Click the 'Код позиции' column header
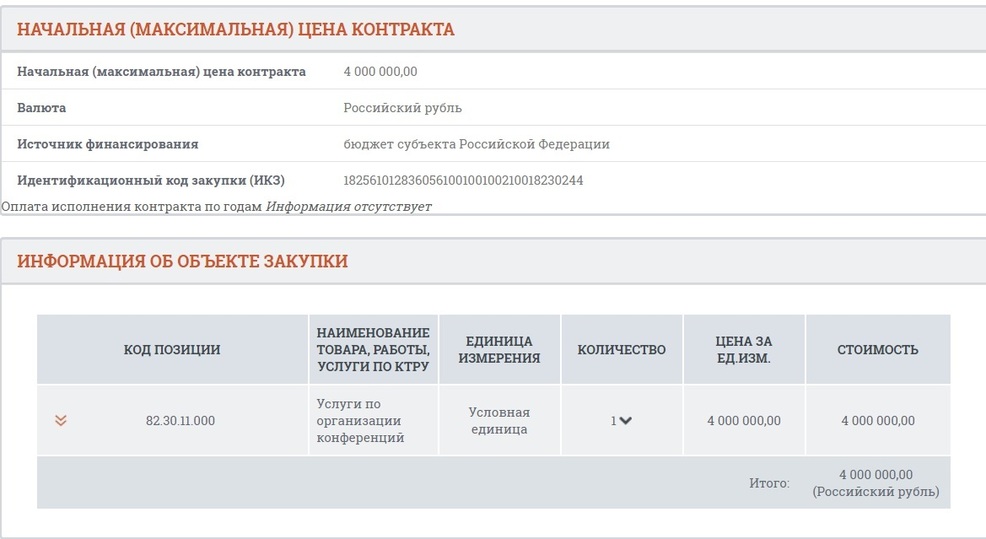Viewport: 986px width, 539px height. click(172, 350)
